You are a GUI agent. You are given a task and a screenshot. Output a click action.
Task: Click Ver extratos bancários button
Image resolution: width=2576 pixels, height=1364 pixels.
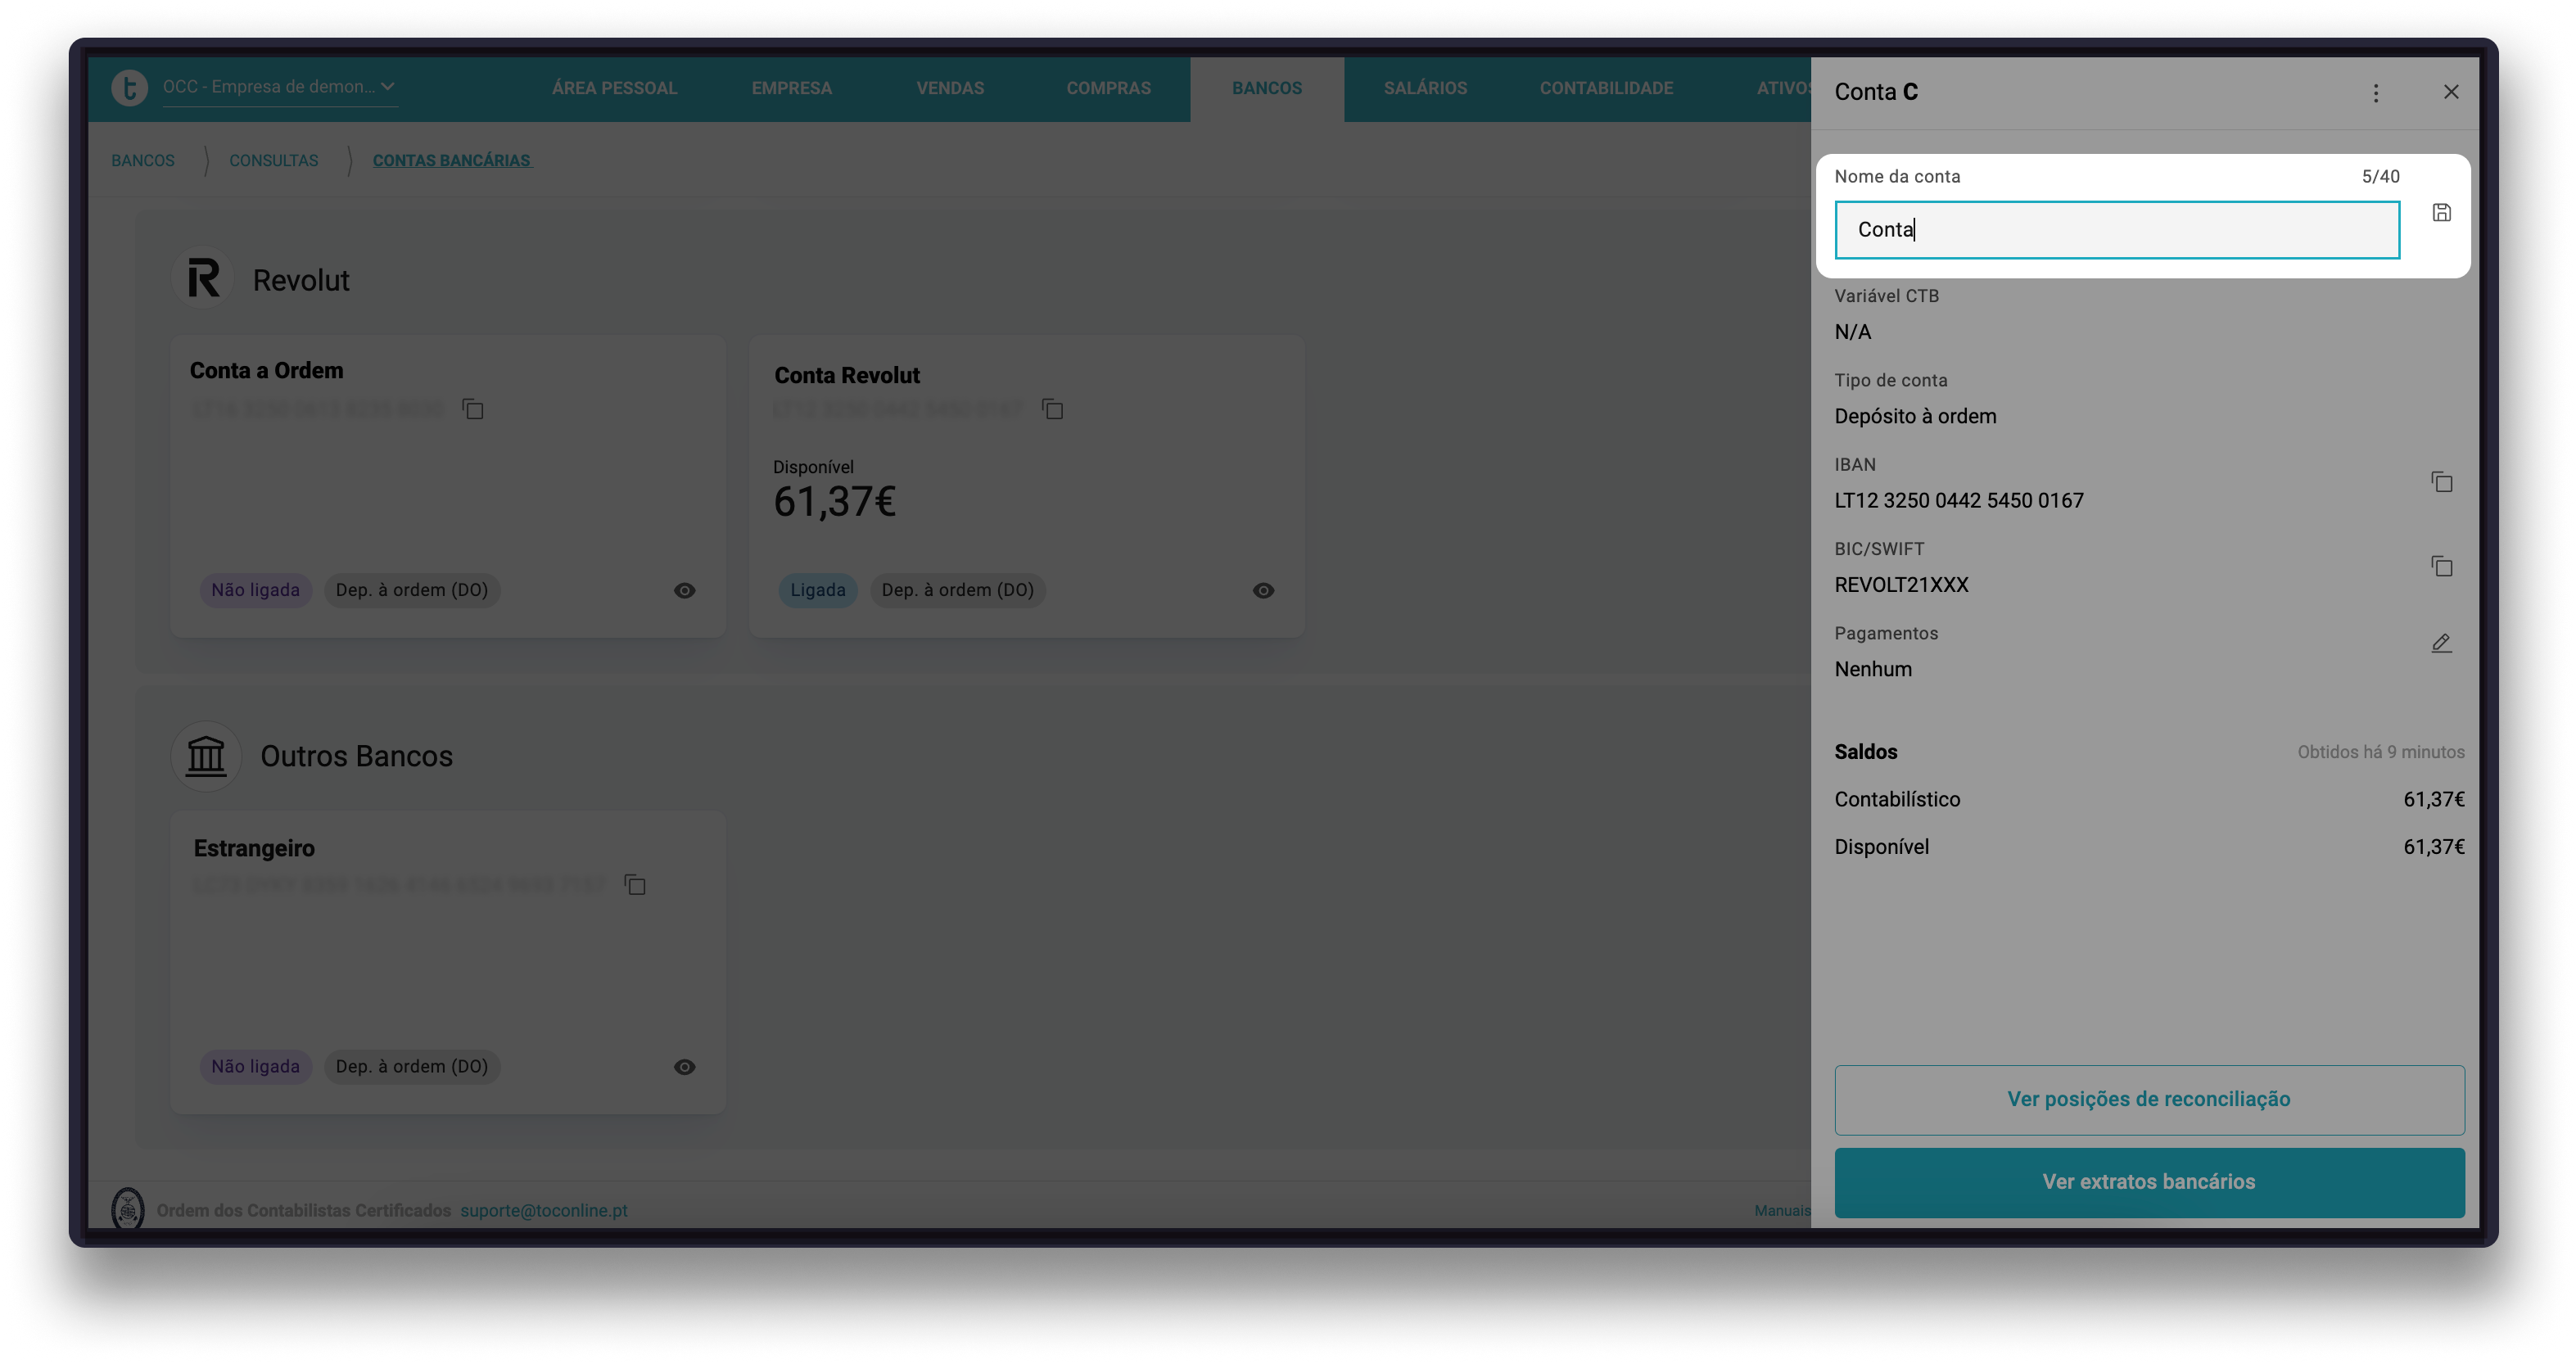point(2148,1182)
